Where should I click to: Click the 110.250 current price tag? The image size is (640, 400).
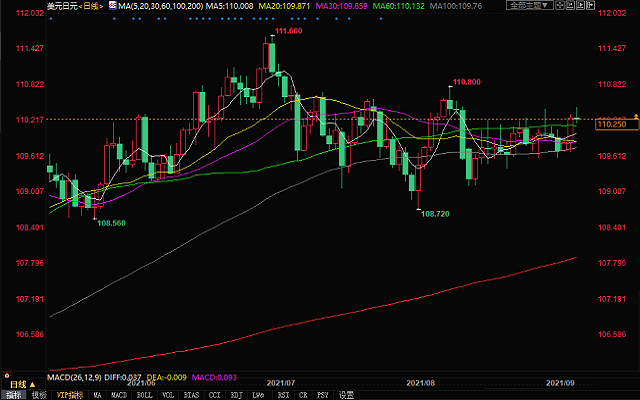tap(610, 124)
